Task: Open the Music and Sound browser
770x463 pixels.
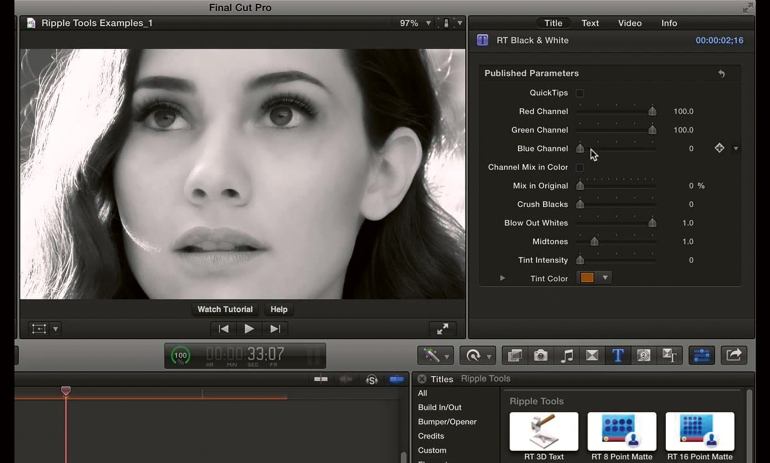Action: (567, 355)
